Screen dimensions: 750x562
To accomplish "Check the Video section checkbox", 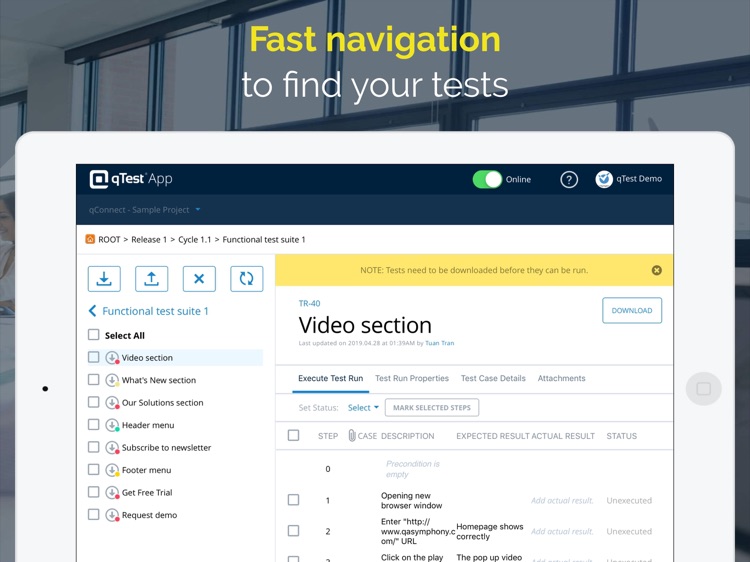I will pos(94,357).
